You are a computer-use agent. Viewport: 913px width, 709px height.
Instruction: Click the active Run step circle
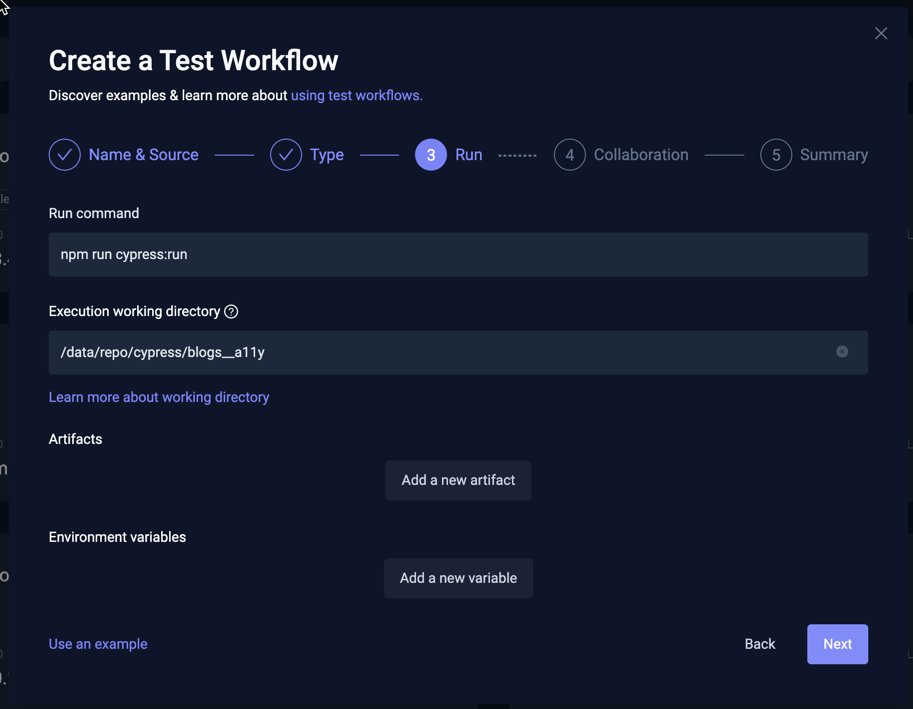tap(430, 155)
